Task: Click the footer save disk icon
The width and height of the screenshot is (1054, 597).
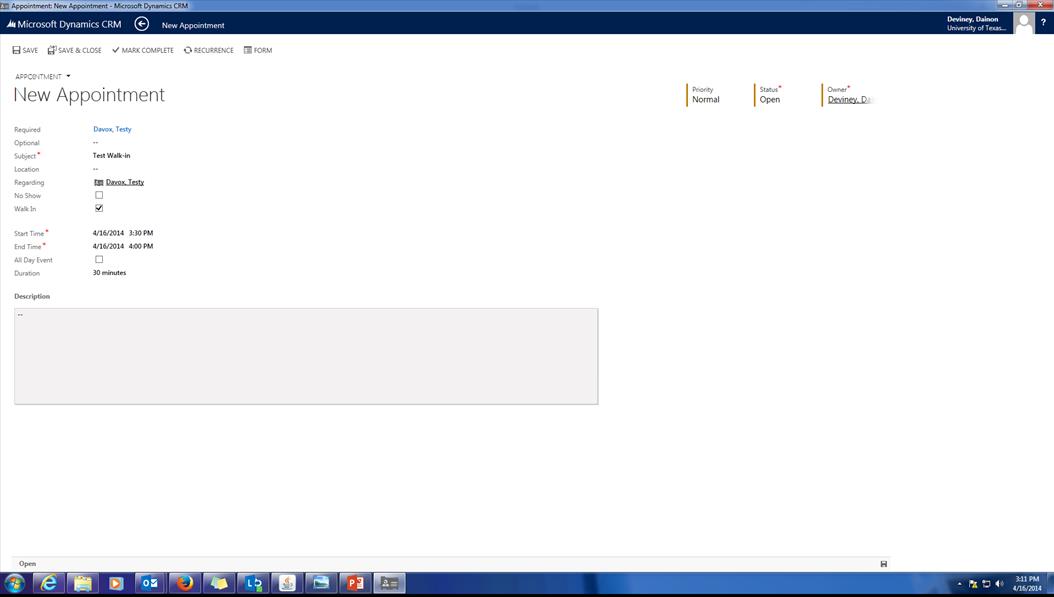Action: (883, 564)
